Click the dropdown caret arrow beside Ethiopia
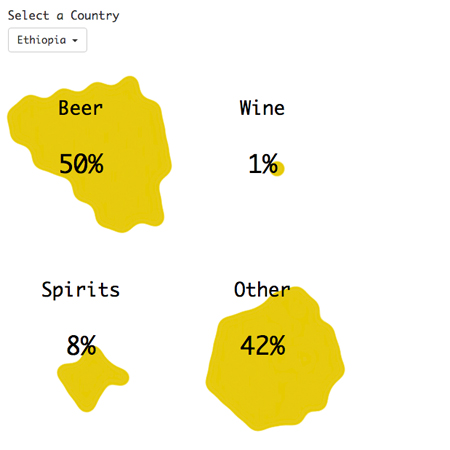The image size is (450, 450). (x=75, y=41)
